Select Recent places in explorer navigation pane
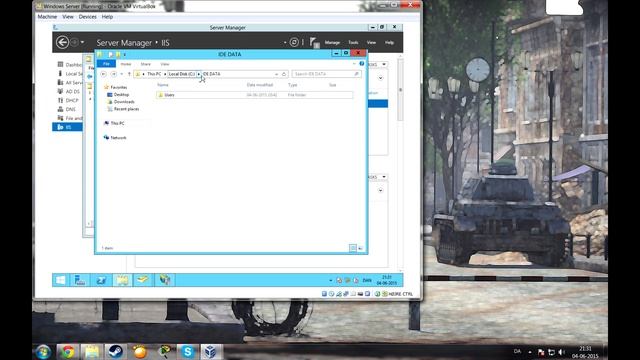Viewport: 640px width, 360px height. [x=123, y=109]
